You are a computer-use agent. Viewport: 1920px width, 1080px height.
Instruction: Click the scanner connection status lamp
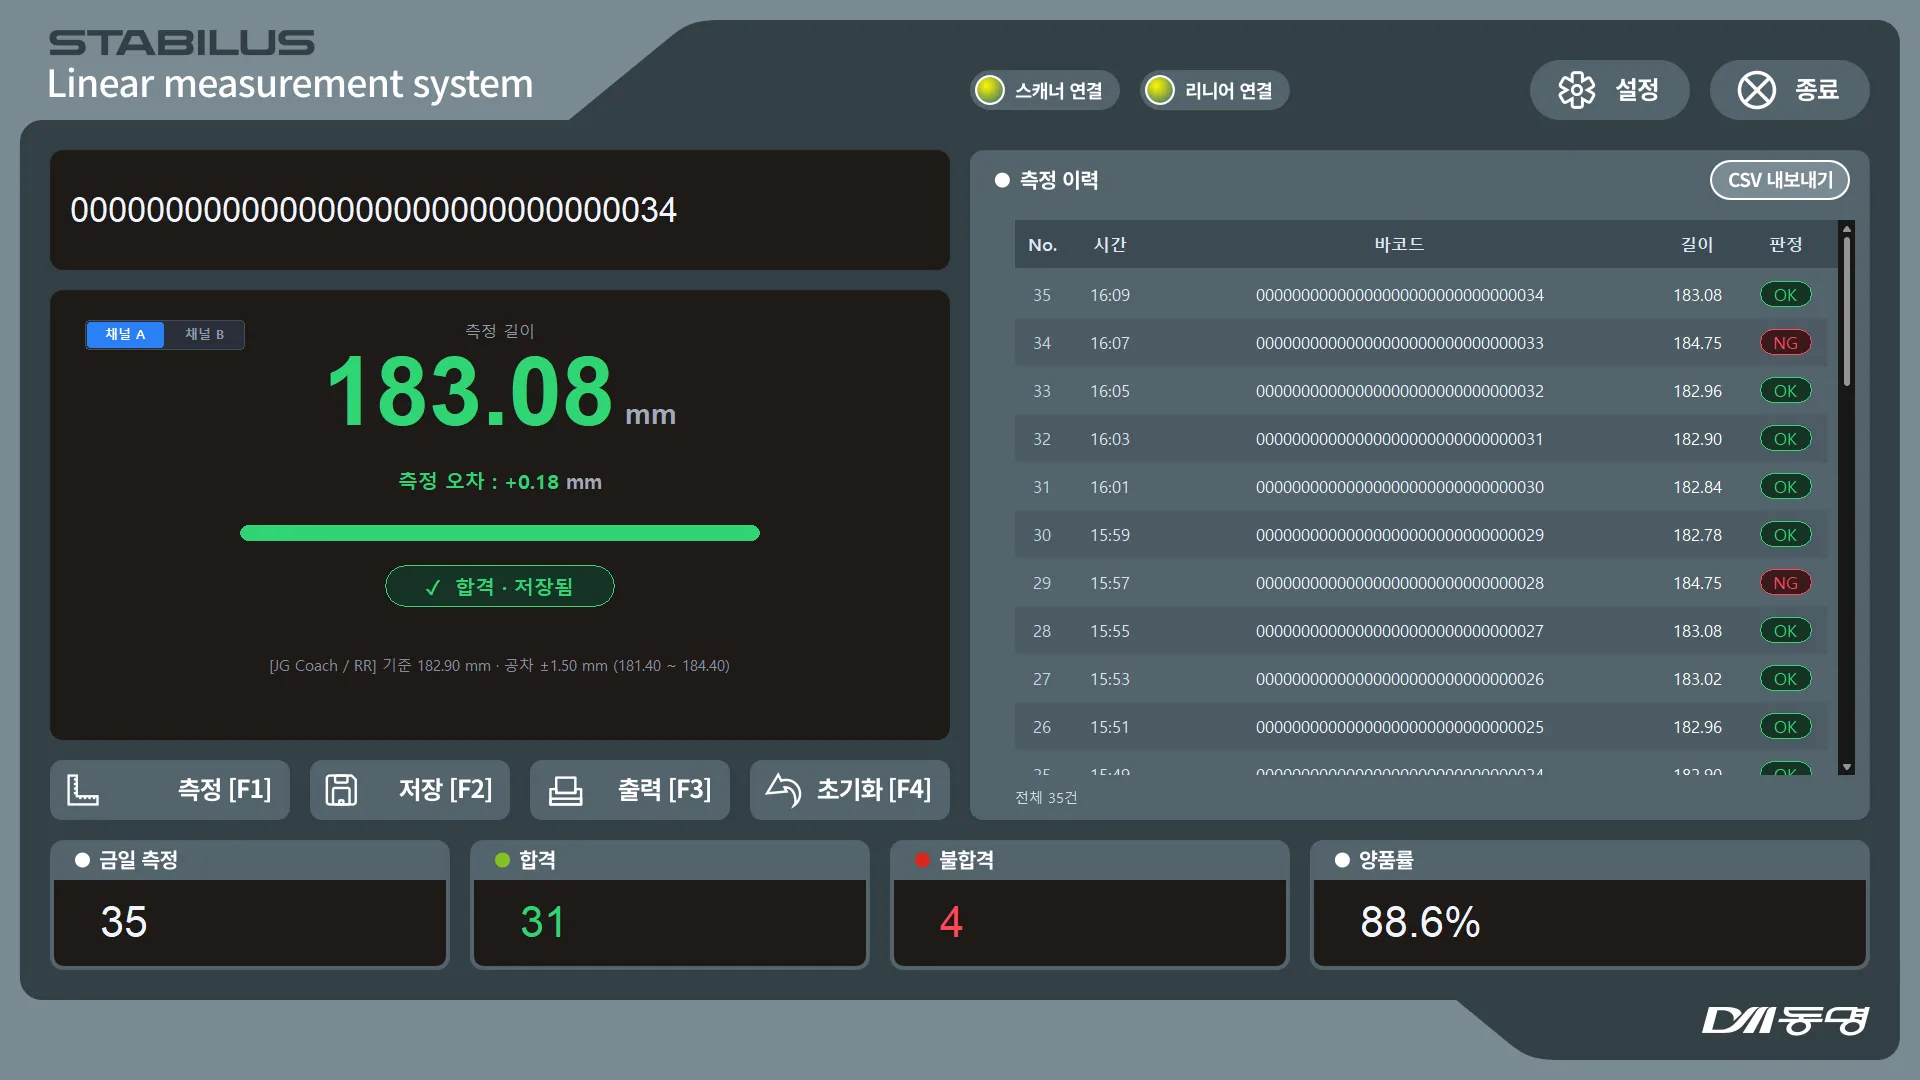pos(990,90)
